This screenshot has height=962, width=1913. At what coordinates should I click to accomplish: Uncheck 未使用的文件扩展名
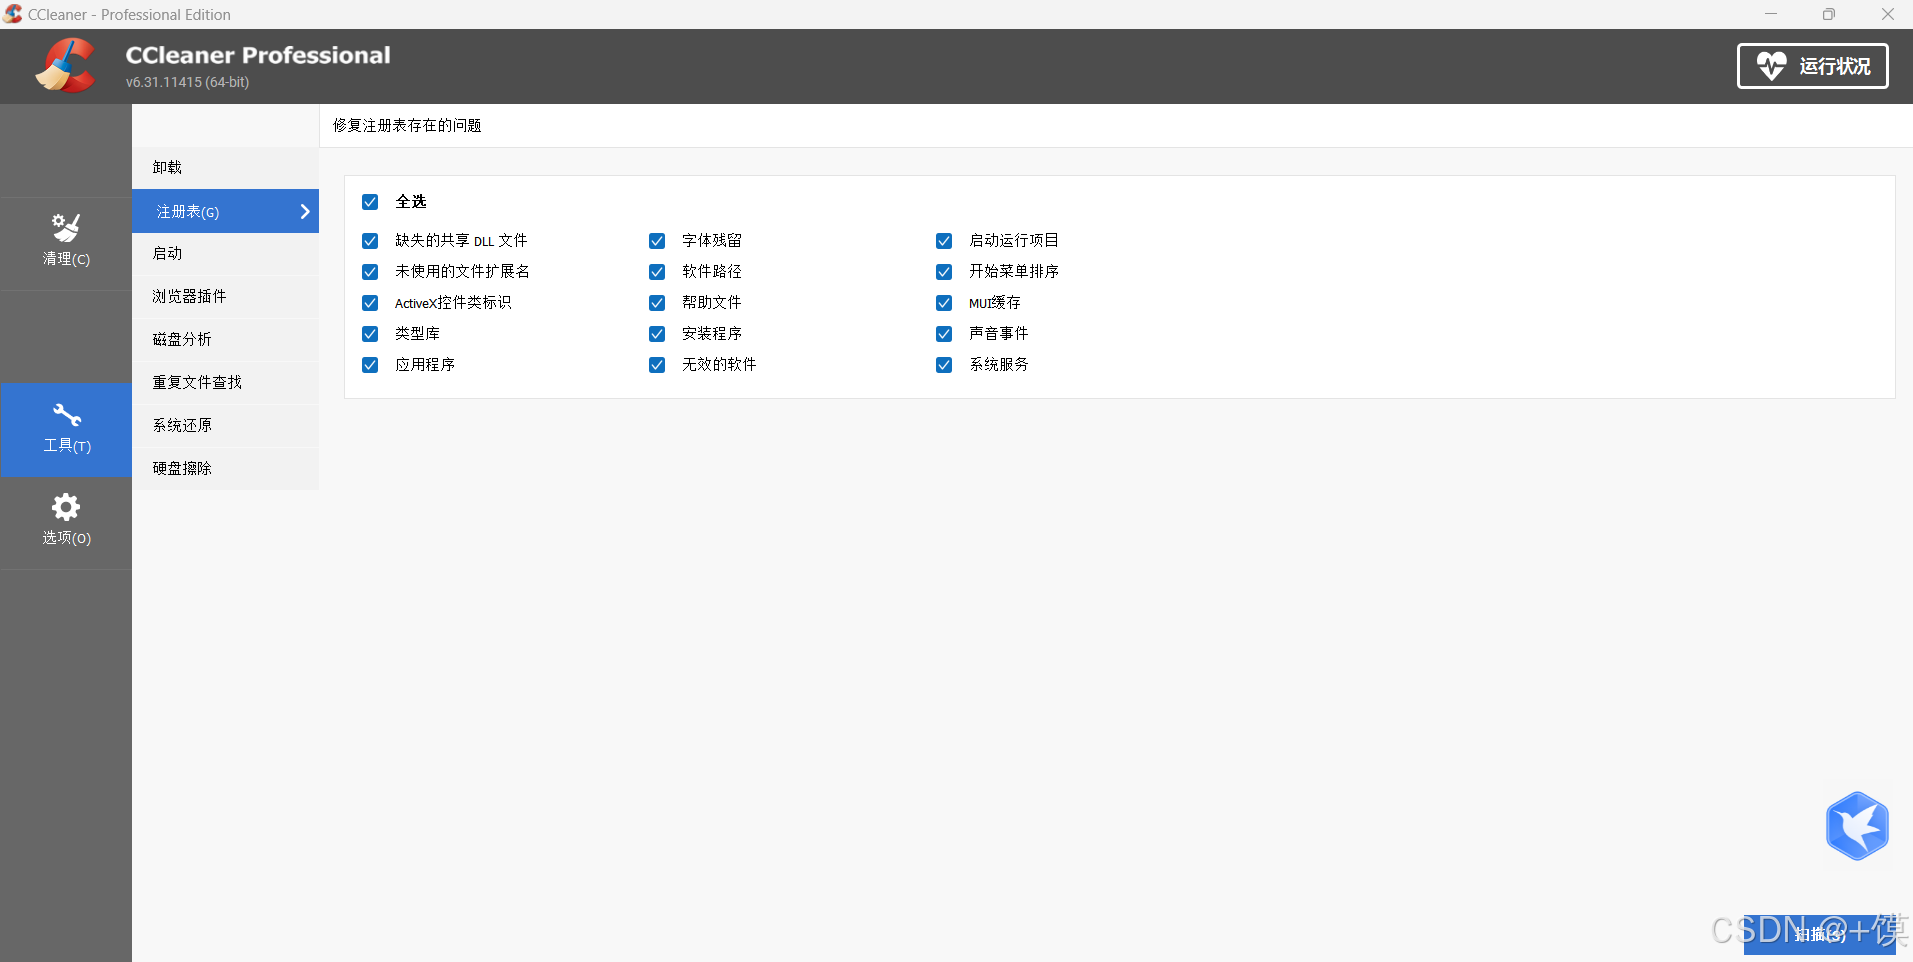(x=370, y=272)
